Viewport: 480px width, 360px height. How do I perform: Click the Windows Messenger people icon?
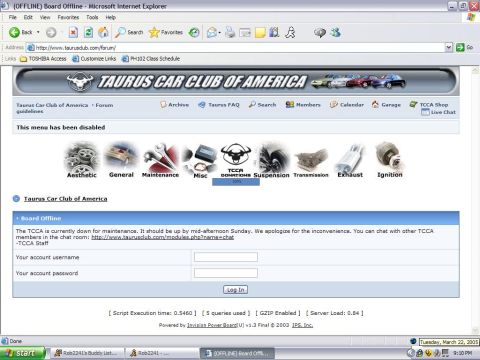click(335, 32)
